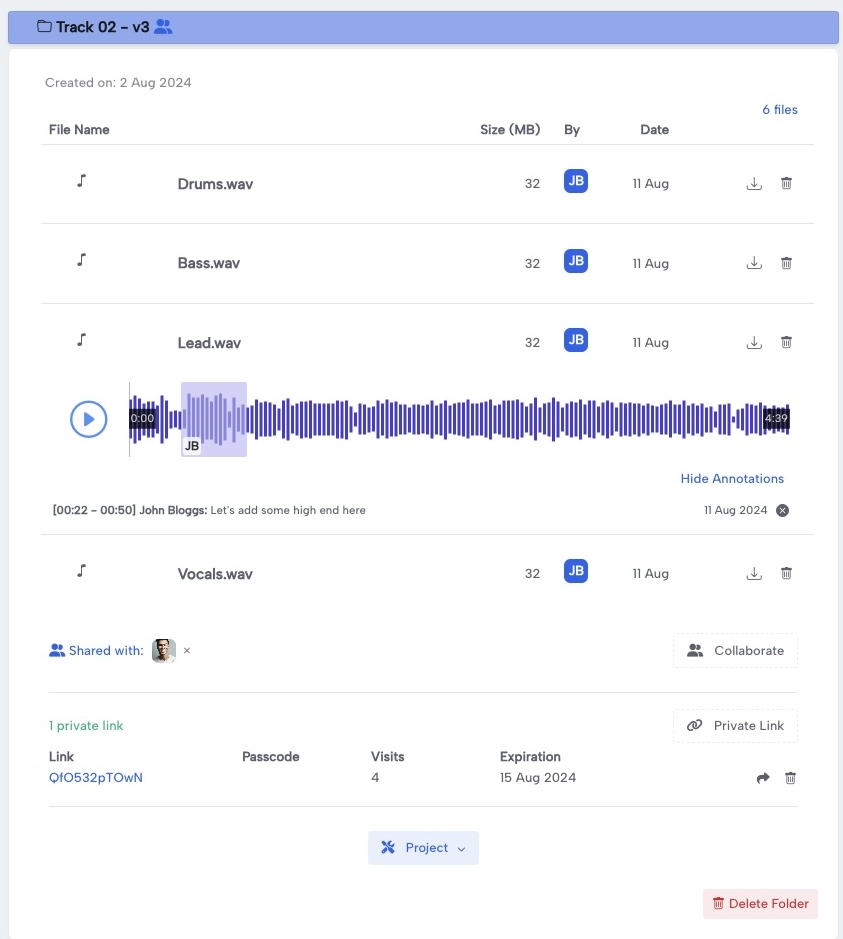The image size is (843, 939).
Task: Remove the shared collaborator with X
Action: click(187, 651)
